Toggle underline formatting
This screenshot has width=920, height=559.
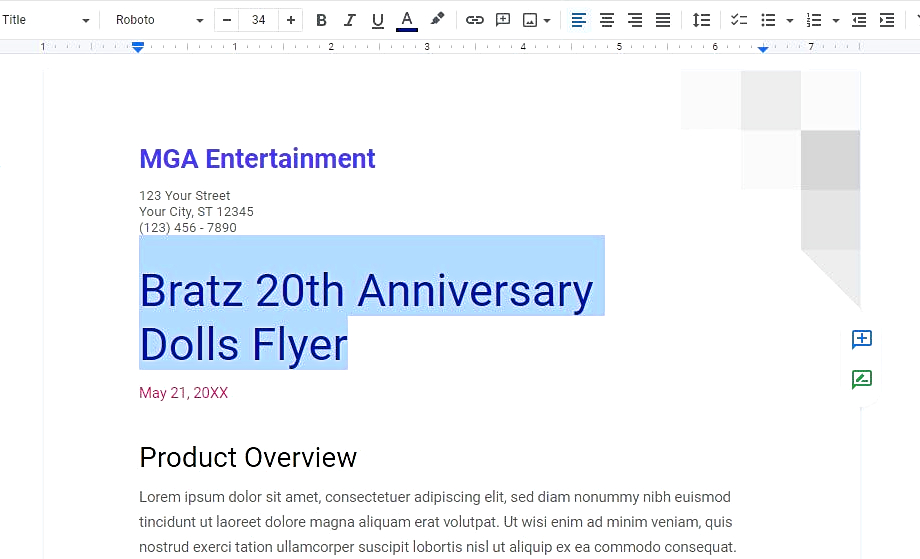[377, 20]
